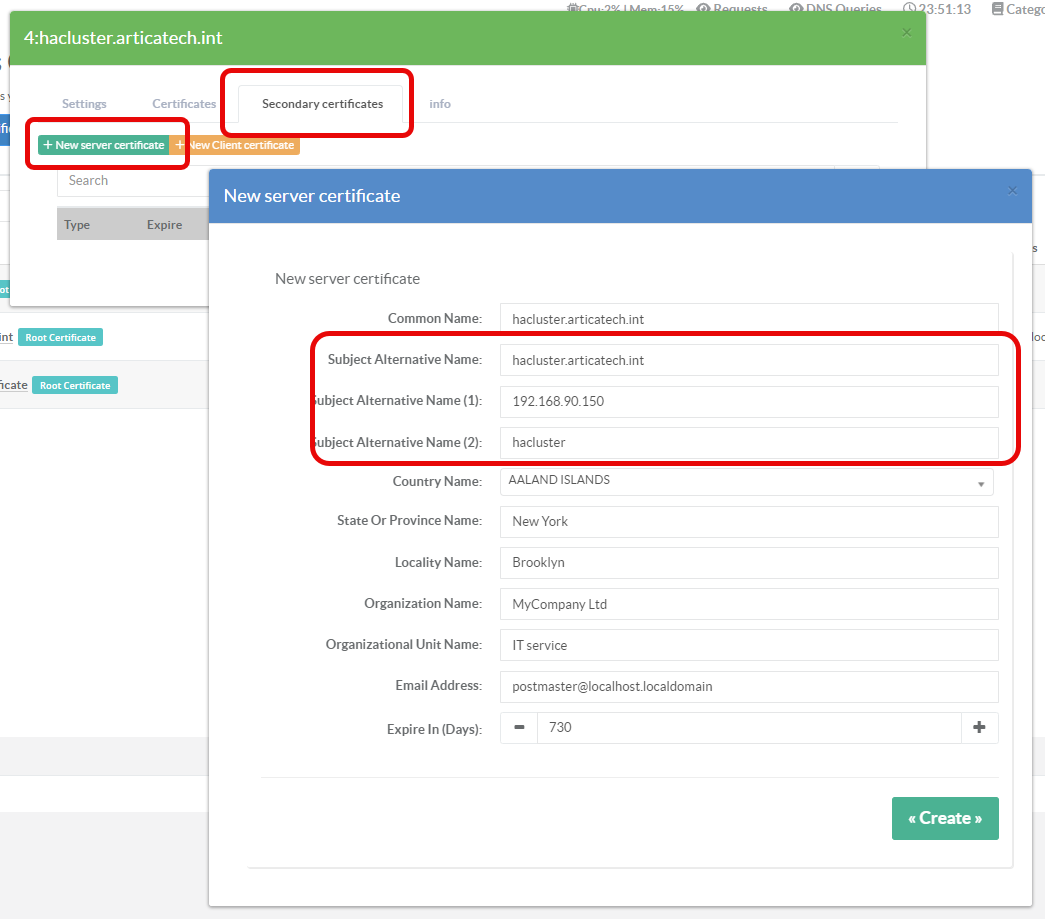Expand the Country Name dropdown

(746, 481)
